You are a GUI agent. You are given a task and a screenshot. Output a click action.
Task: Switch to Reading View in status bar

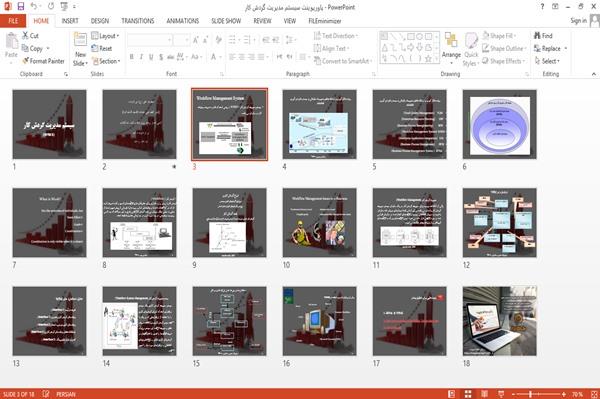tap(484, 394)
